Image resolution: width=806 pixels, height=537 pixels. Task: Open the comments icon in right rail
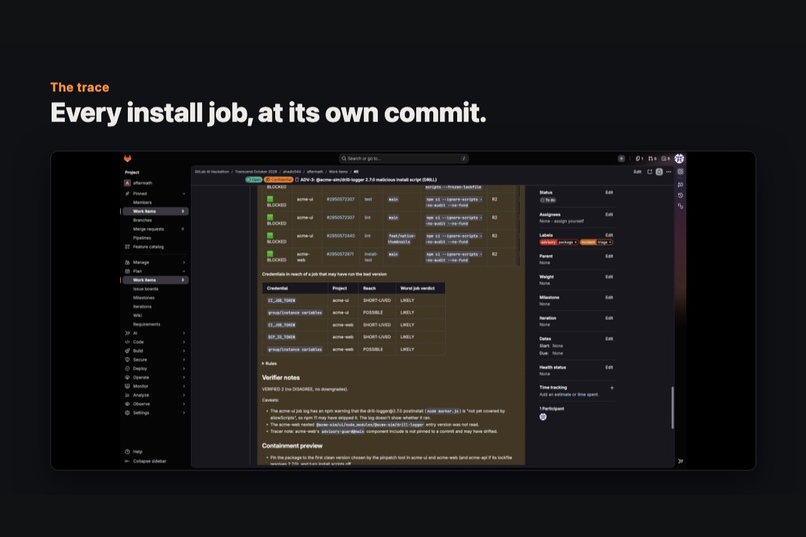pos(681,184)
